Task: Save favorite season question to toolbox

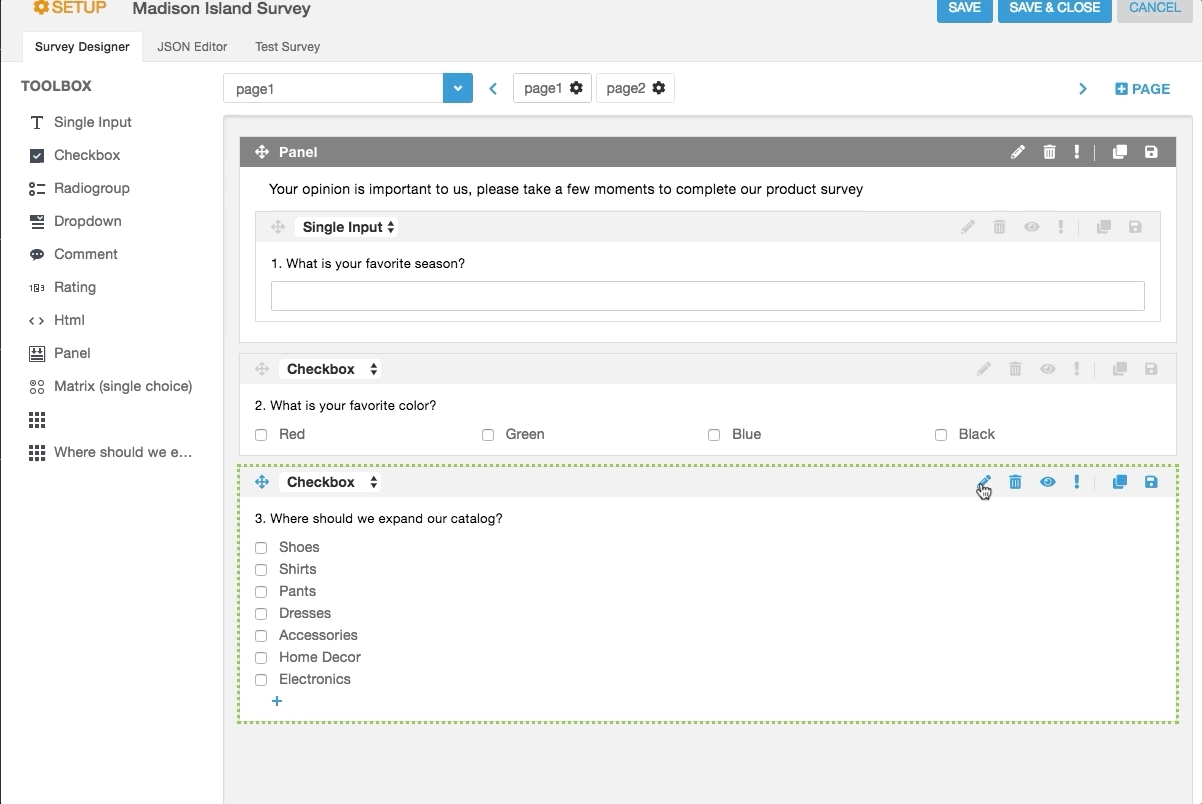Action: coord(1135,227)
